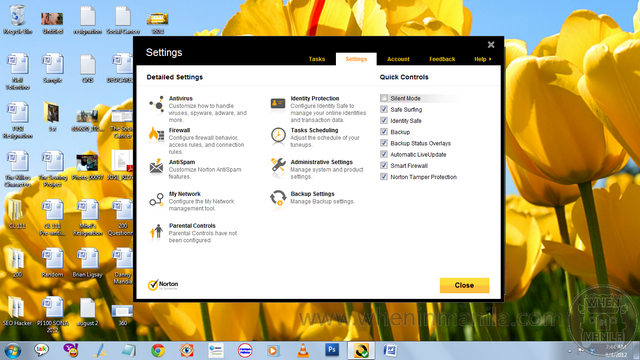Open the Tasks Scheduling clock icon
The image size is (640, 360).
click(x=278, y=135)
